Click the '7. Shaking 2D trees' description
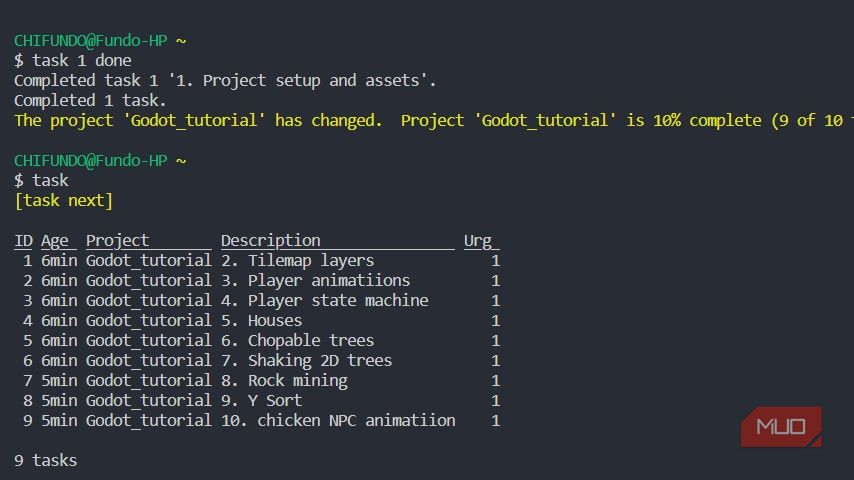This screenshot has width=854, height=480. coord(306,360)
